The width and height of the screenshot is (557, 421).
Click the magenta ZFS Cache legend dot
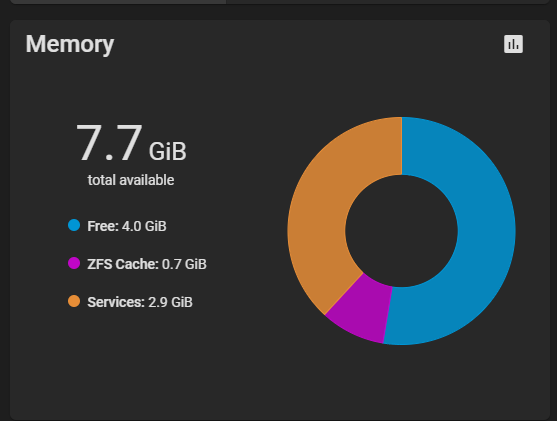74,263
